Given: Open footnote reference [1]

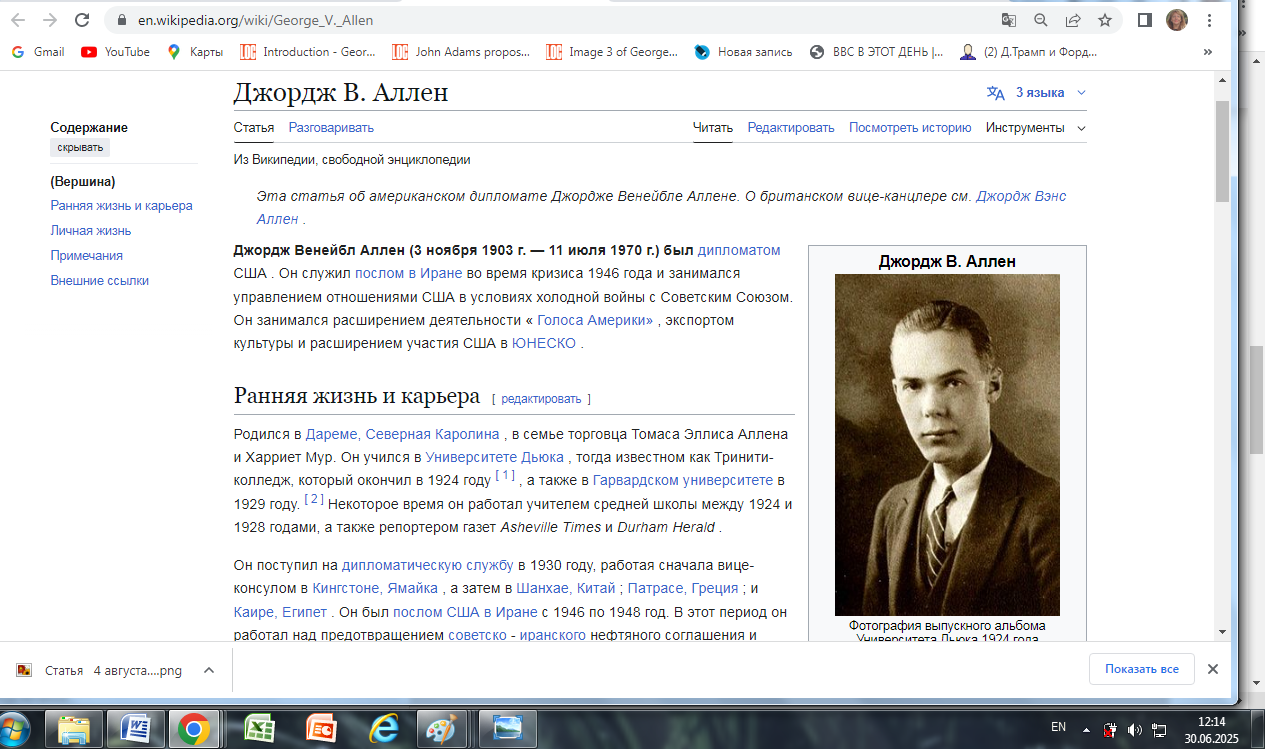Looking at the screenshot, I should (505, 475).
